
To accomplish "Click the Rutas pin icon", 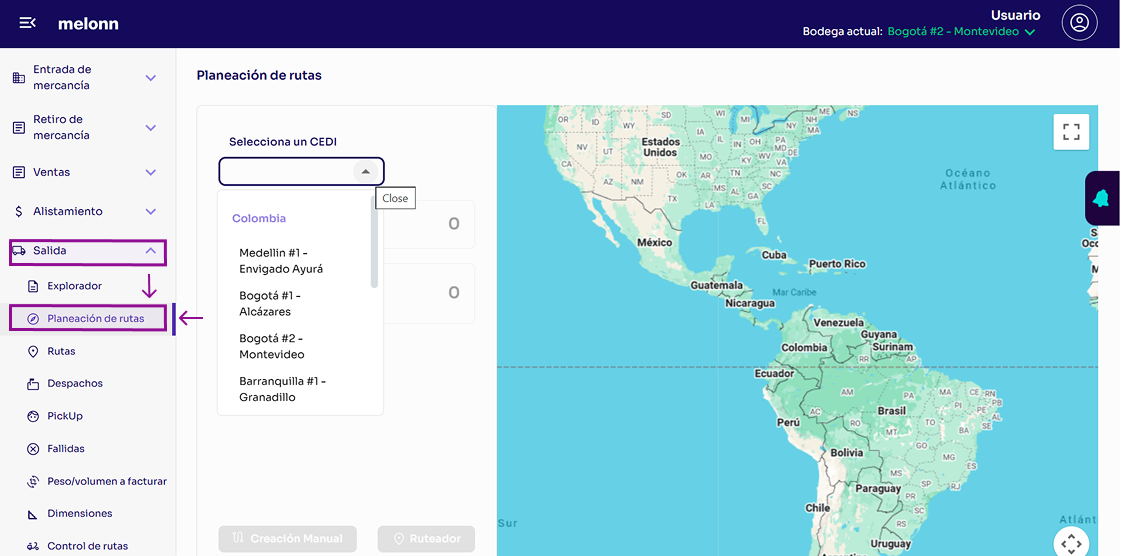I will 33,352.
